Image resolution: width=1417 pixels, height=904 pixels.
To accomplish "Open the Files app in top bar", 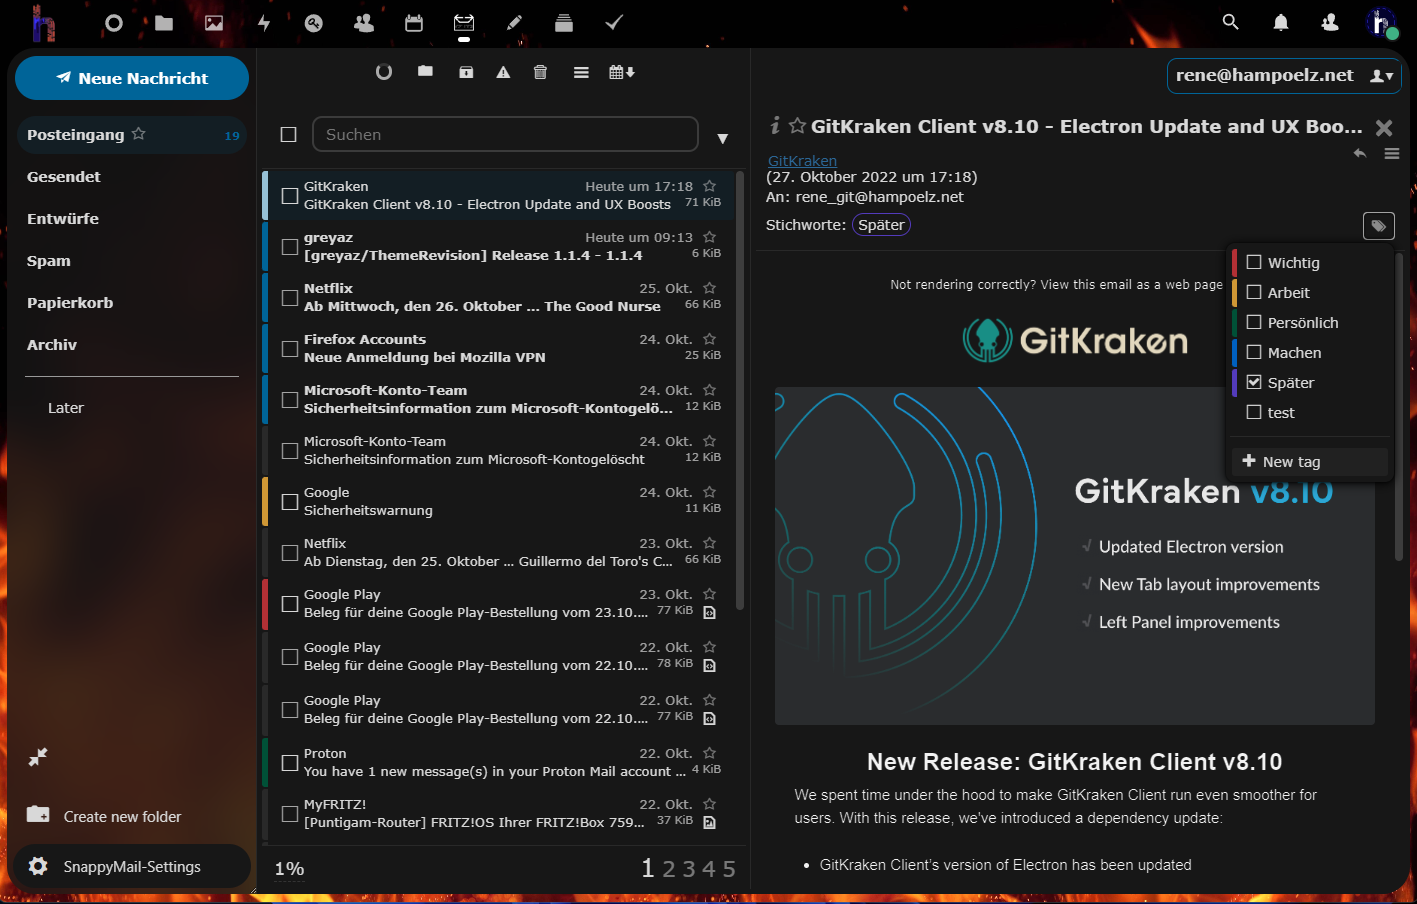I will 164,23.
